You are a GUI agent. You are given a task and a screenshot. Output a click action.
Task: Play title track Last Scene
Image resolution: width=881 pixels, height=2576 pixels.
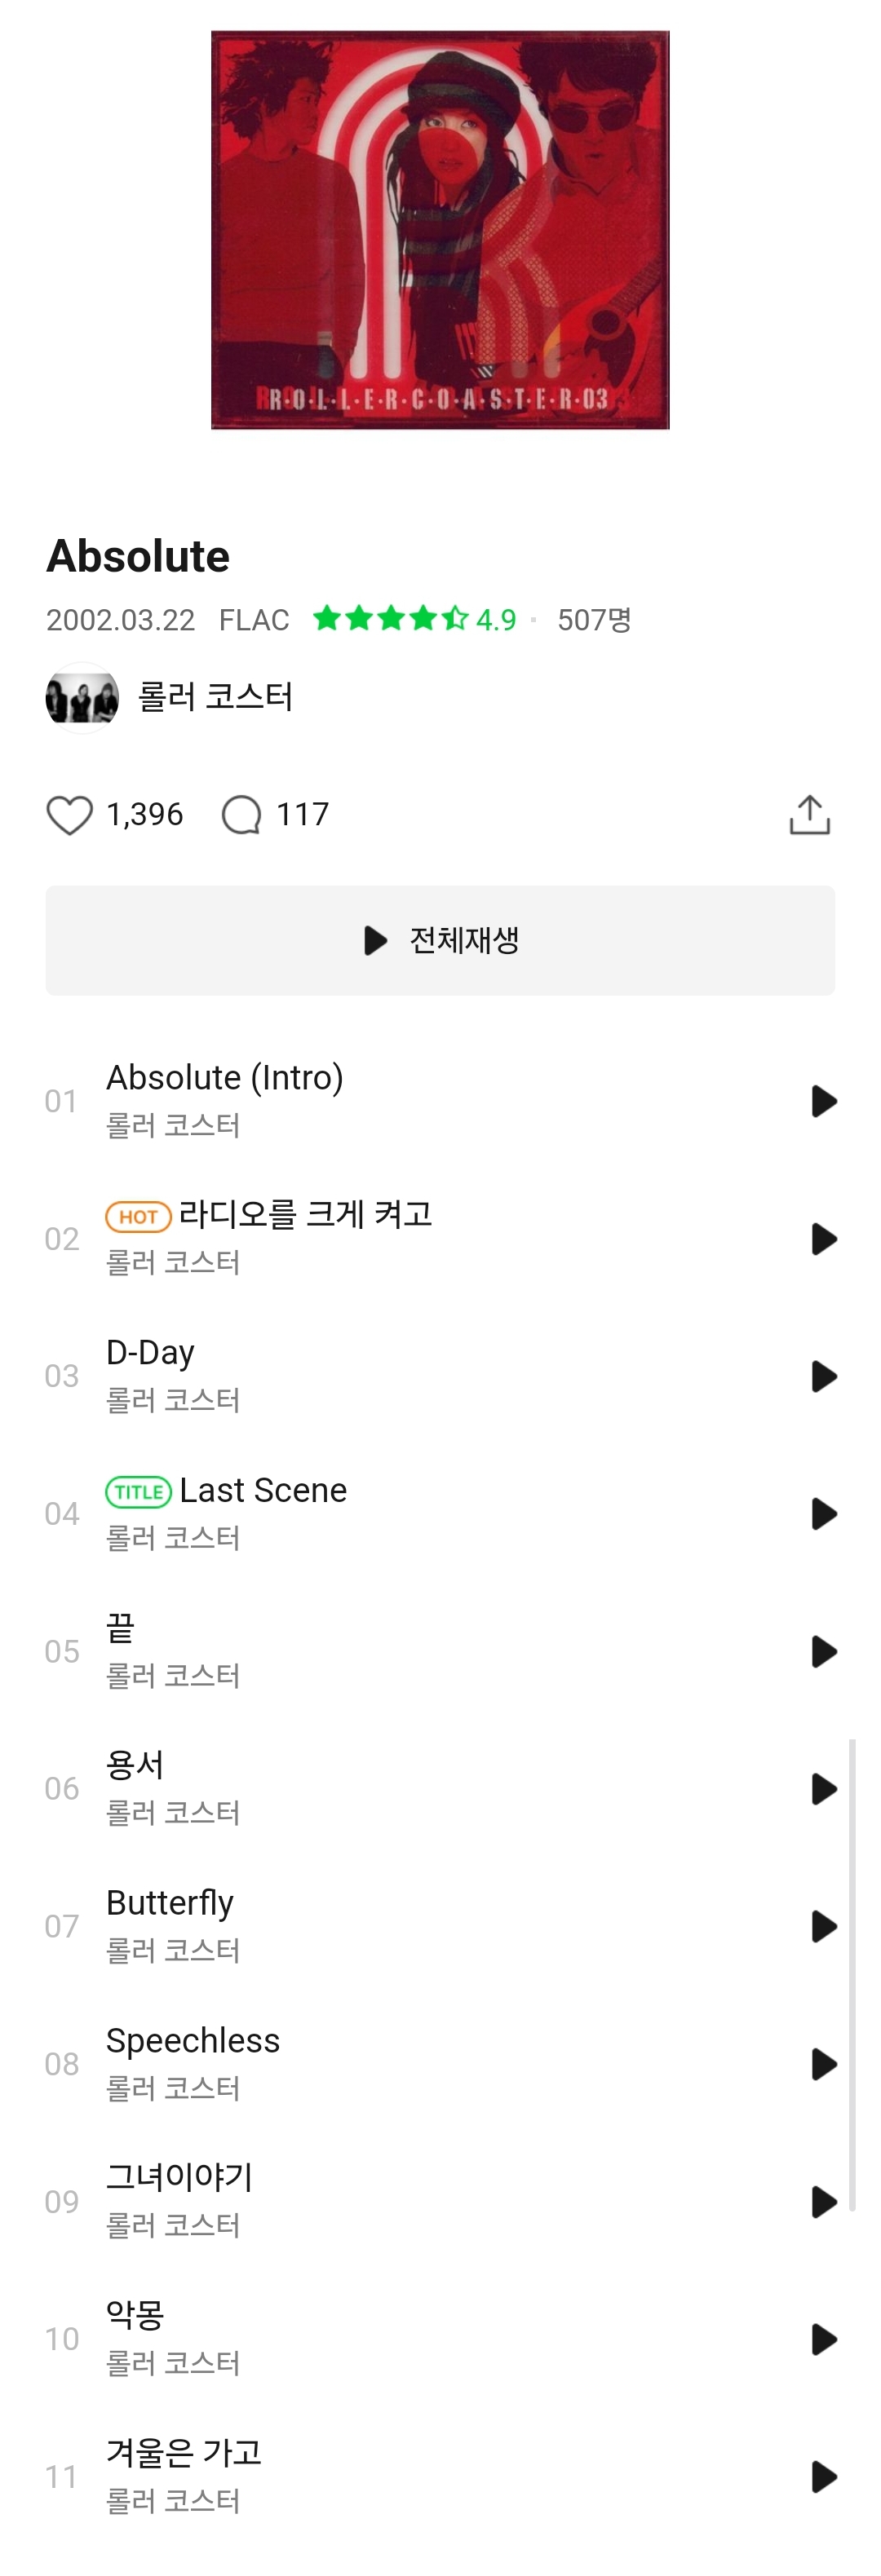click(823, 1514)
